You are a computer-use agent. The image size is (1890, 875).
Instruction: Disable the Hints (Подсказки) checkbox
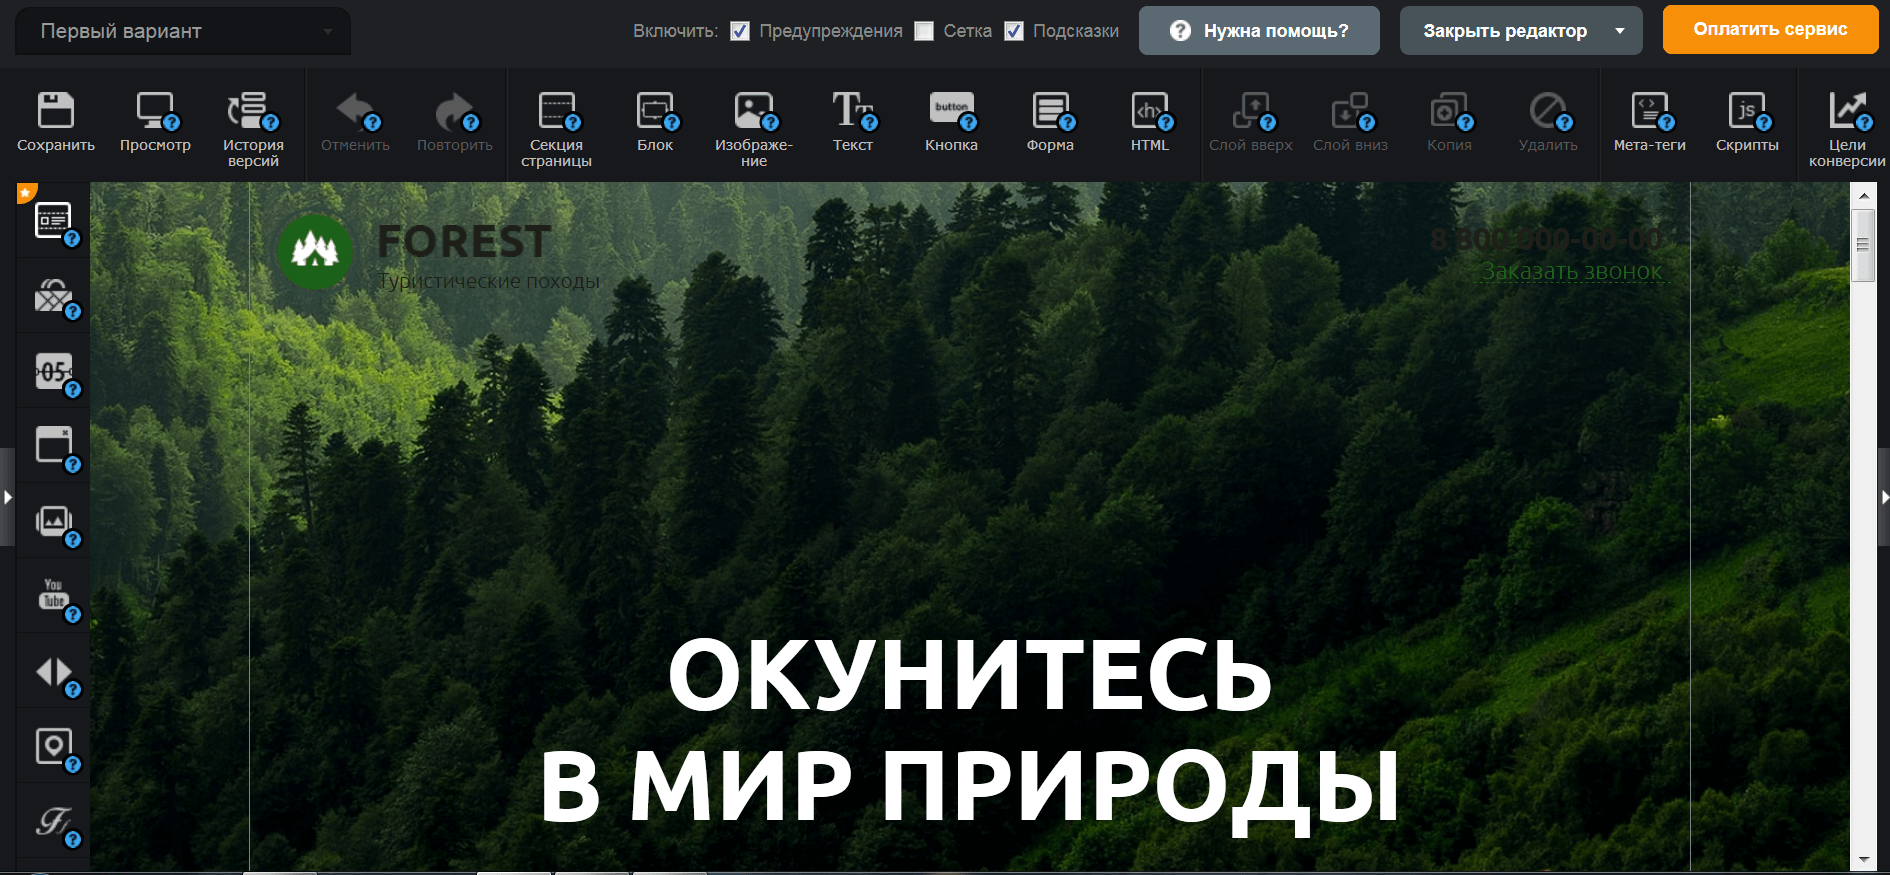coord(1014,31)
